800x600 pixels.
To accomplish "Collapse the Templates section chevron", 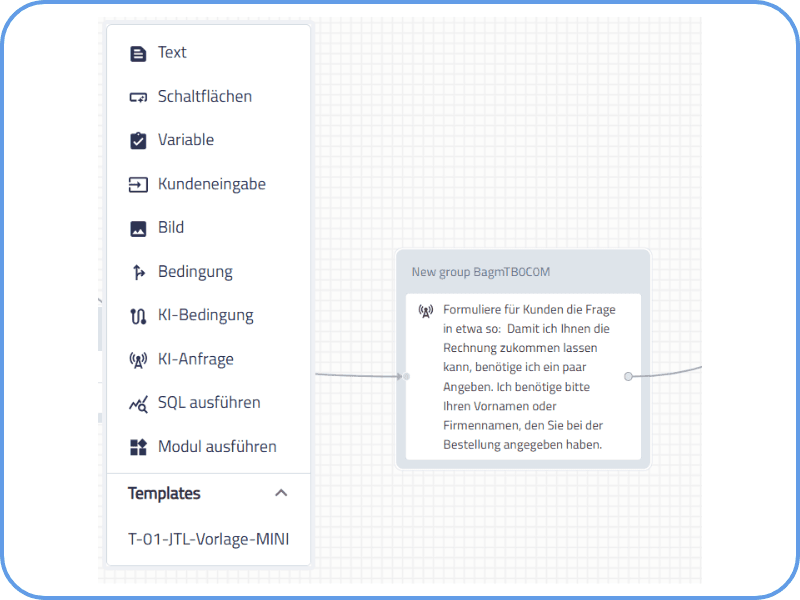I will [x=281, y=493].
